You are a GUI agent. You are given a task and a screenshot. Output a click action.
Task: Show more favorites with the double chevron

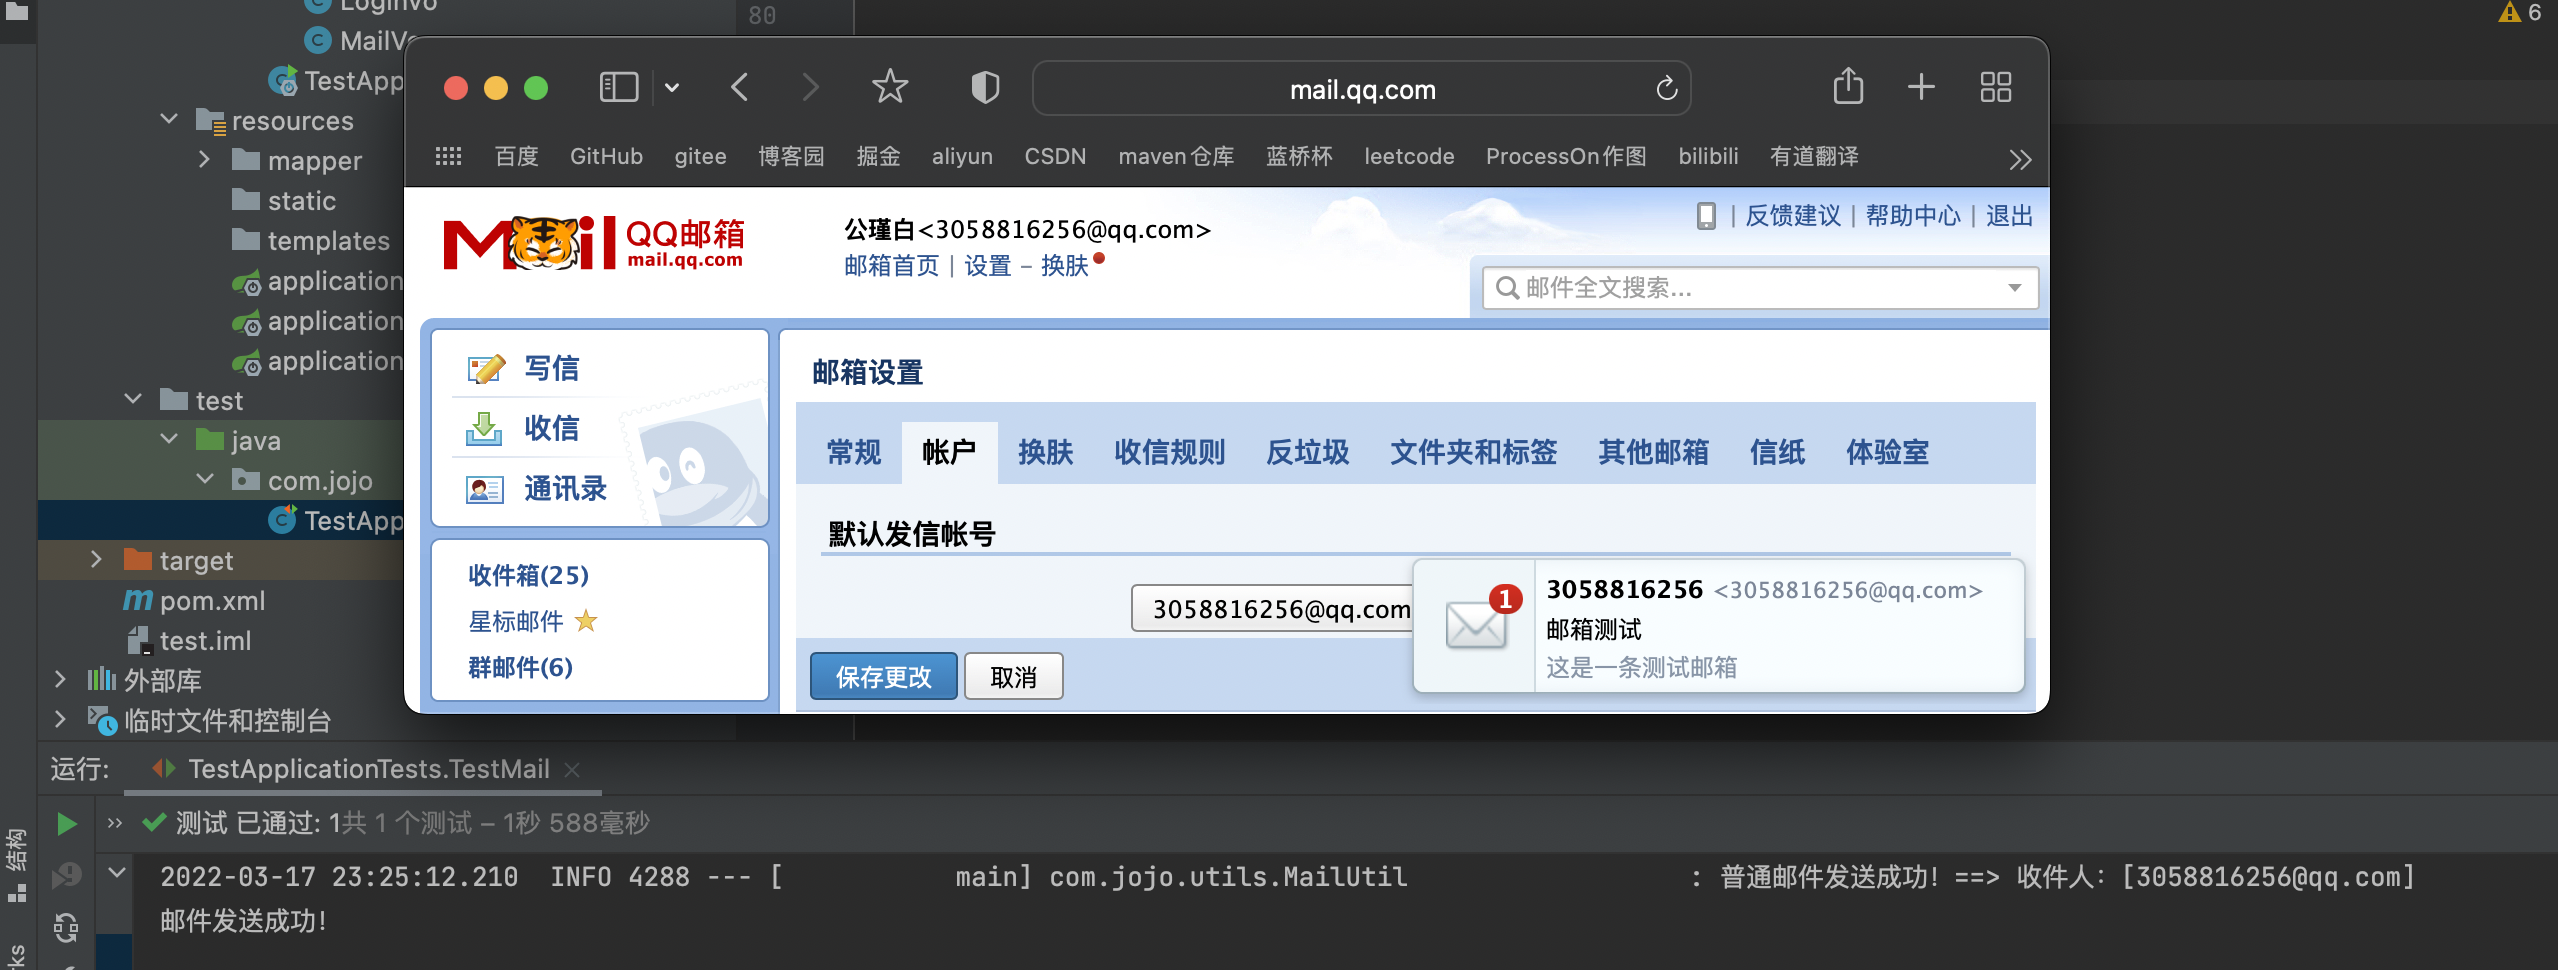tap(2020, 159)
